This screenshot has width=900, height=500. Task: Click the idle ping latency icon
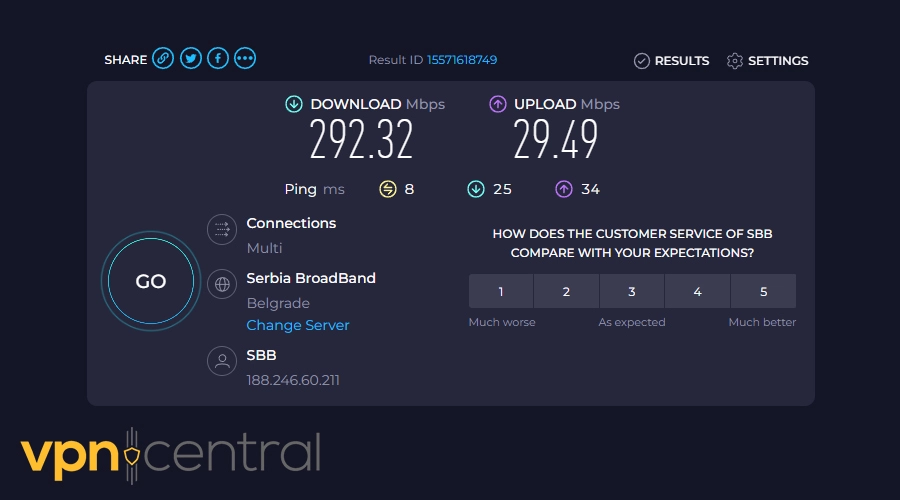tap(388, 189)
